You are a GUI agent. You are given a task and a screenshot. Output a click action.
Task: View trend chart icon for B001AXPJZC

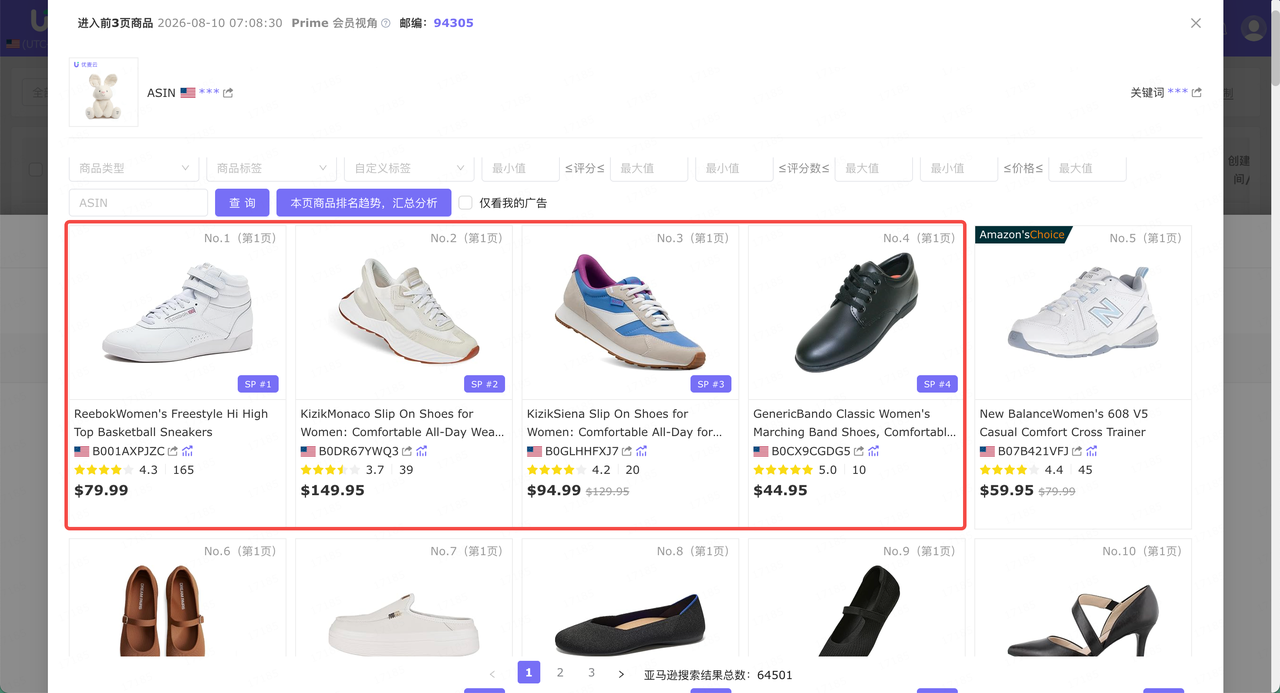click(188, 451)
